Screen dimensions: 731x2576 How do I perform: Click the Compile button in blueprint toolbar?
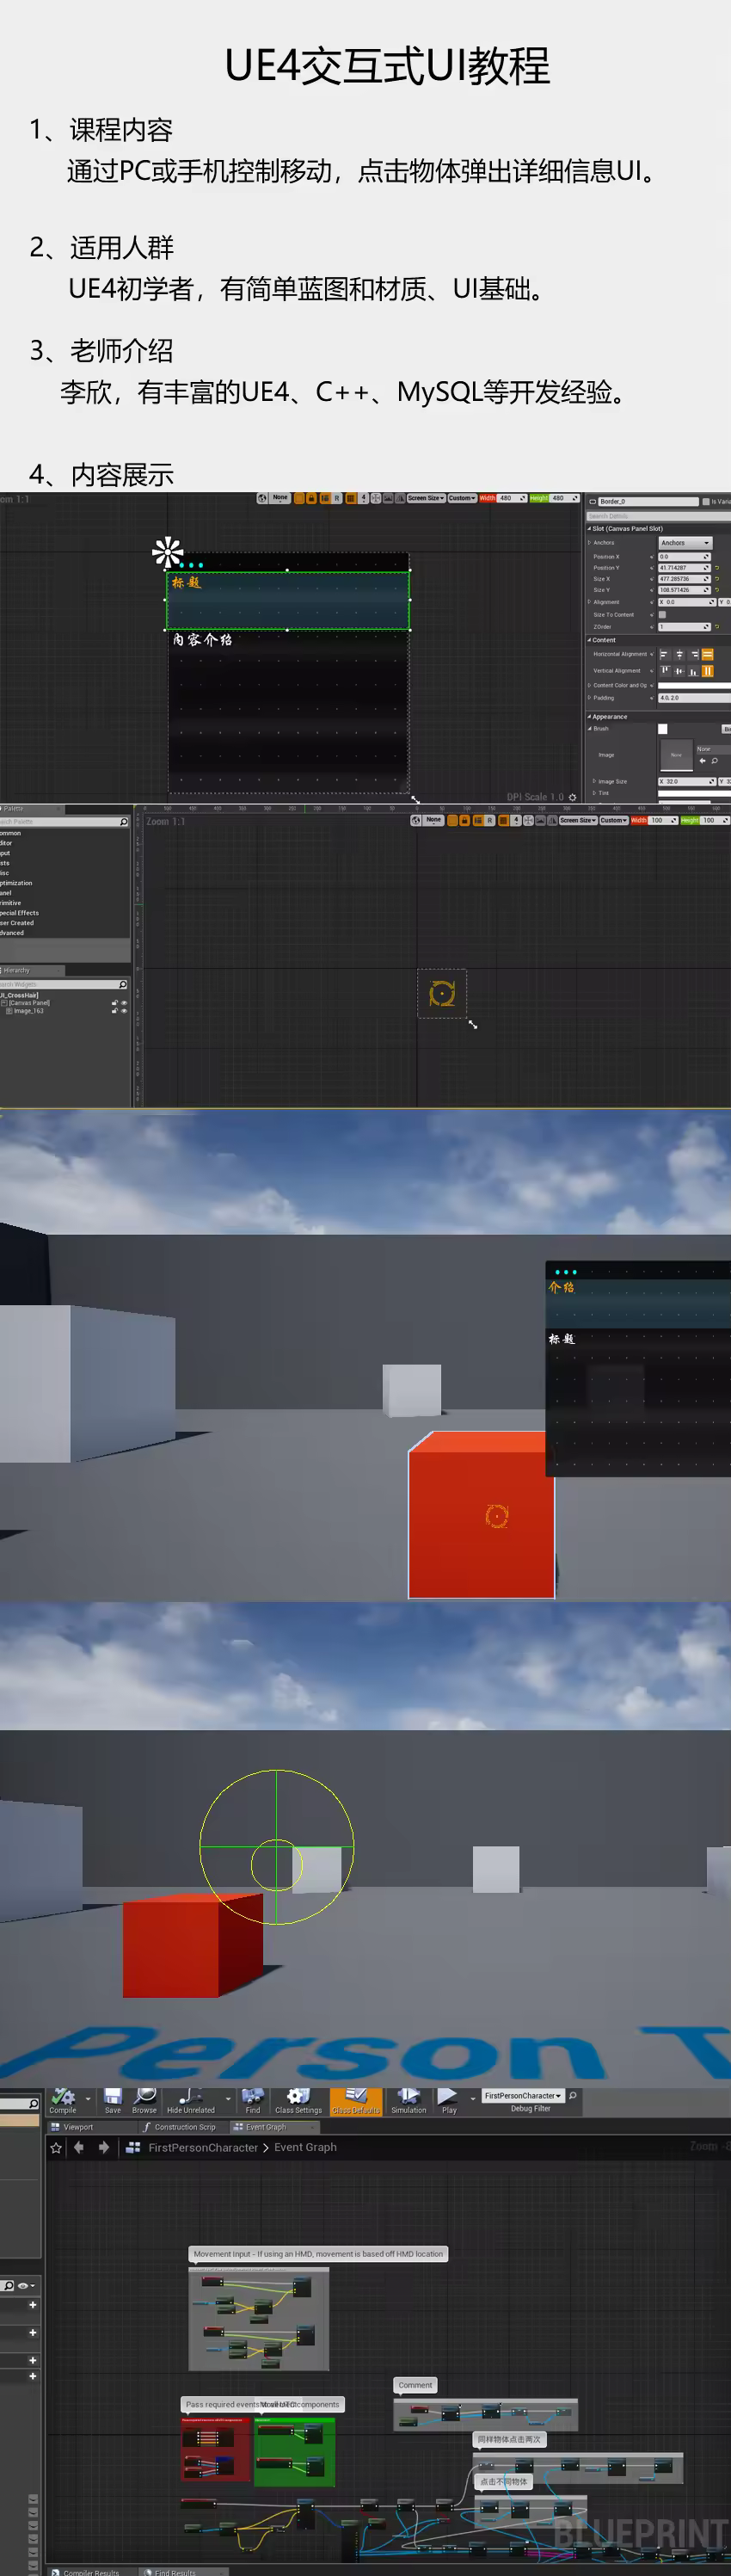click(63, 2099)
